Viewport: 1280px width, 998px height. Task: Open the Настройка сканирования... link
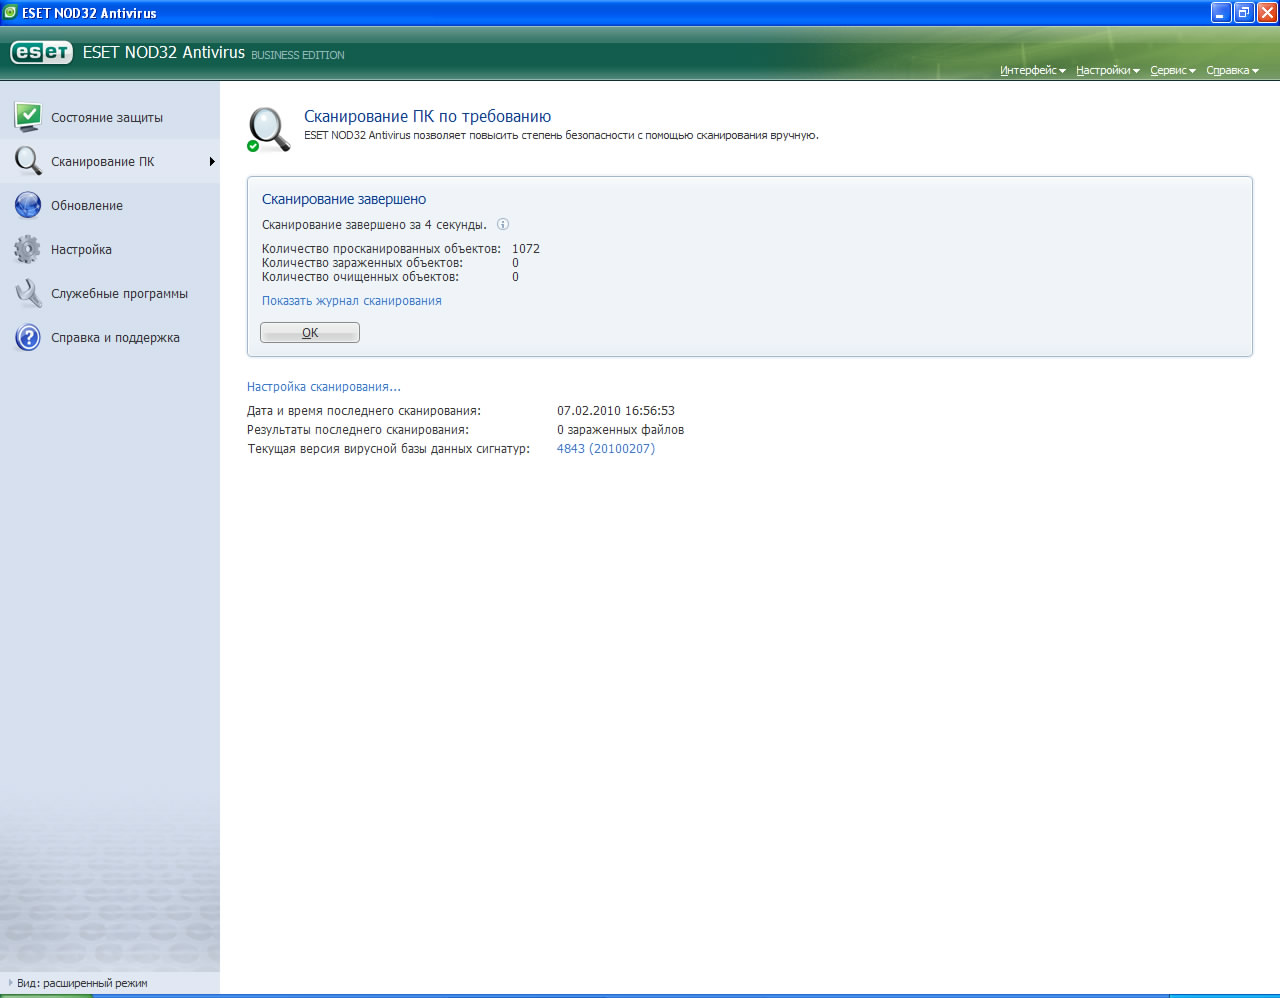tap(324, 386)
